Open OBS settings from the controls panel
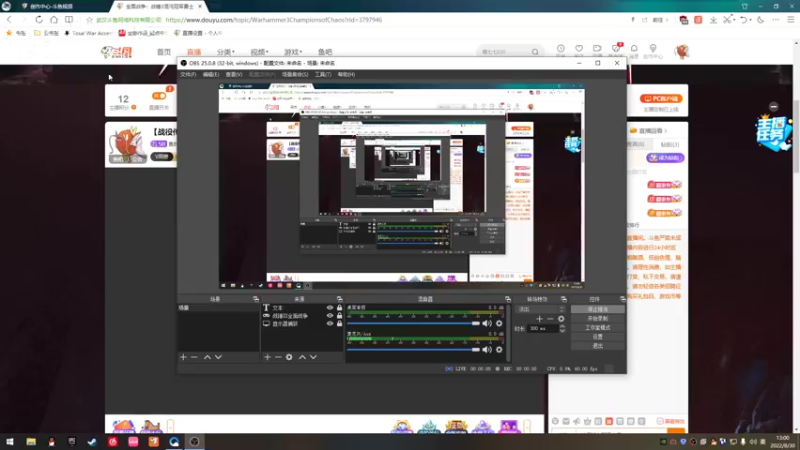This screenshot has height=450, width=800. coord(597,337)
